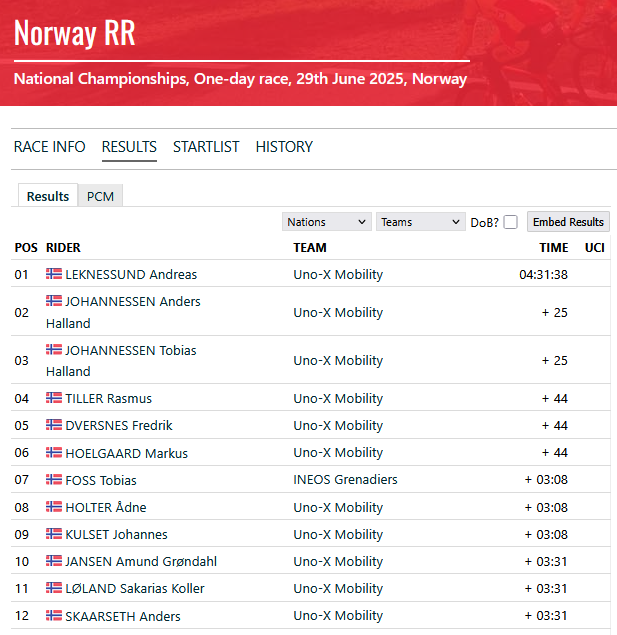Open rider DVERSNES Fredrik link

click(x=119, y=426)
